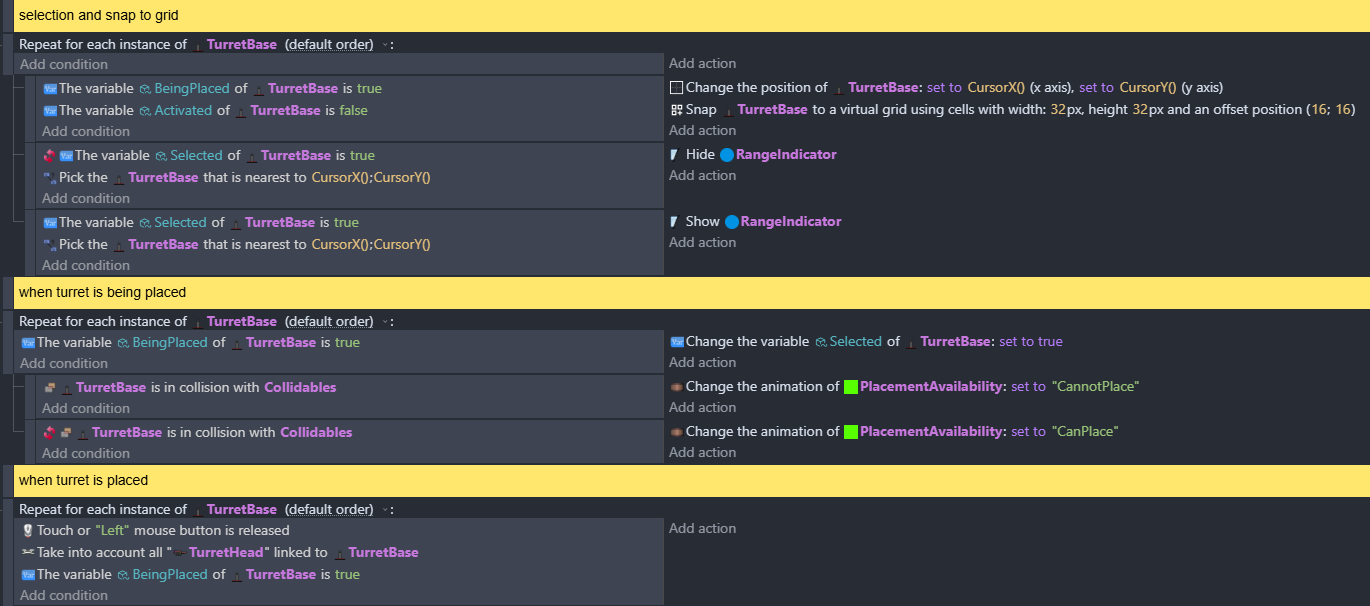This screenshot has height=606, width=1370.
Task: Click the grid Snap icon in the Snap TurretBase action
Action: click(677, 110)
